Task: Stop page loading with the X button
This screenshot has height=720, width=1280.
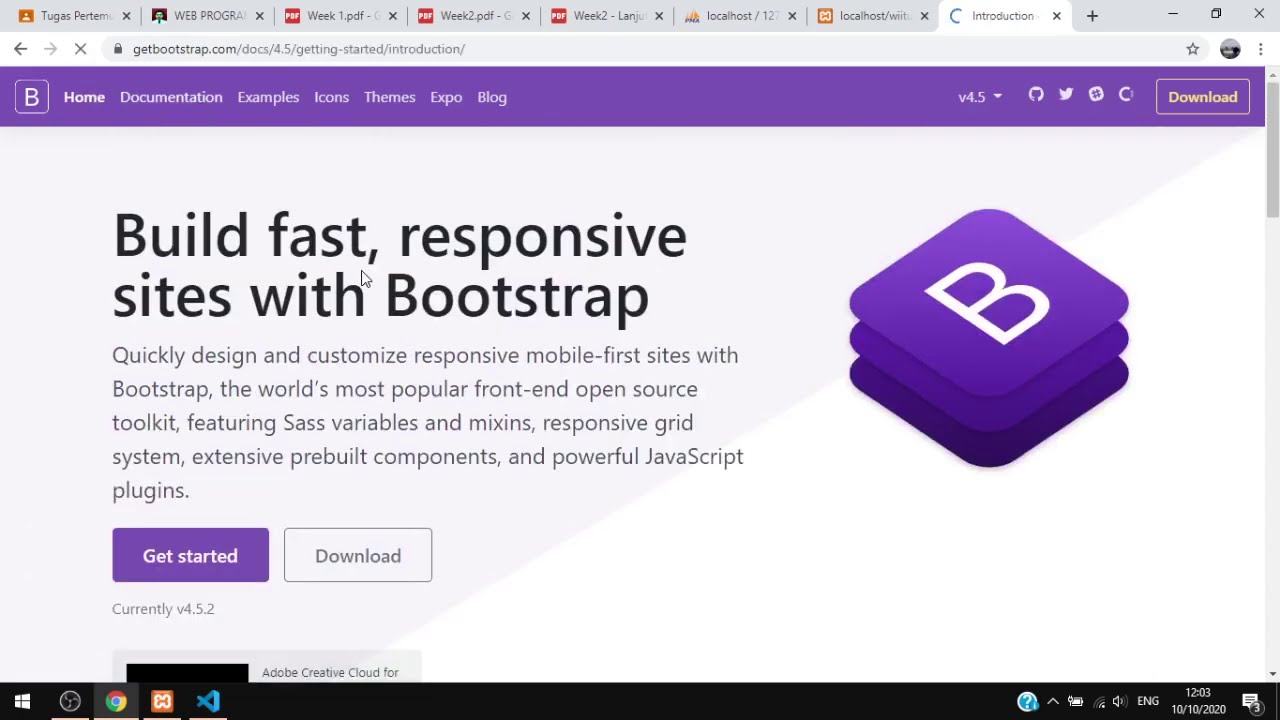Action: (x=81, y=49)
